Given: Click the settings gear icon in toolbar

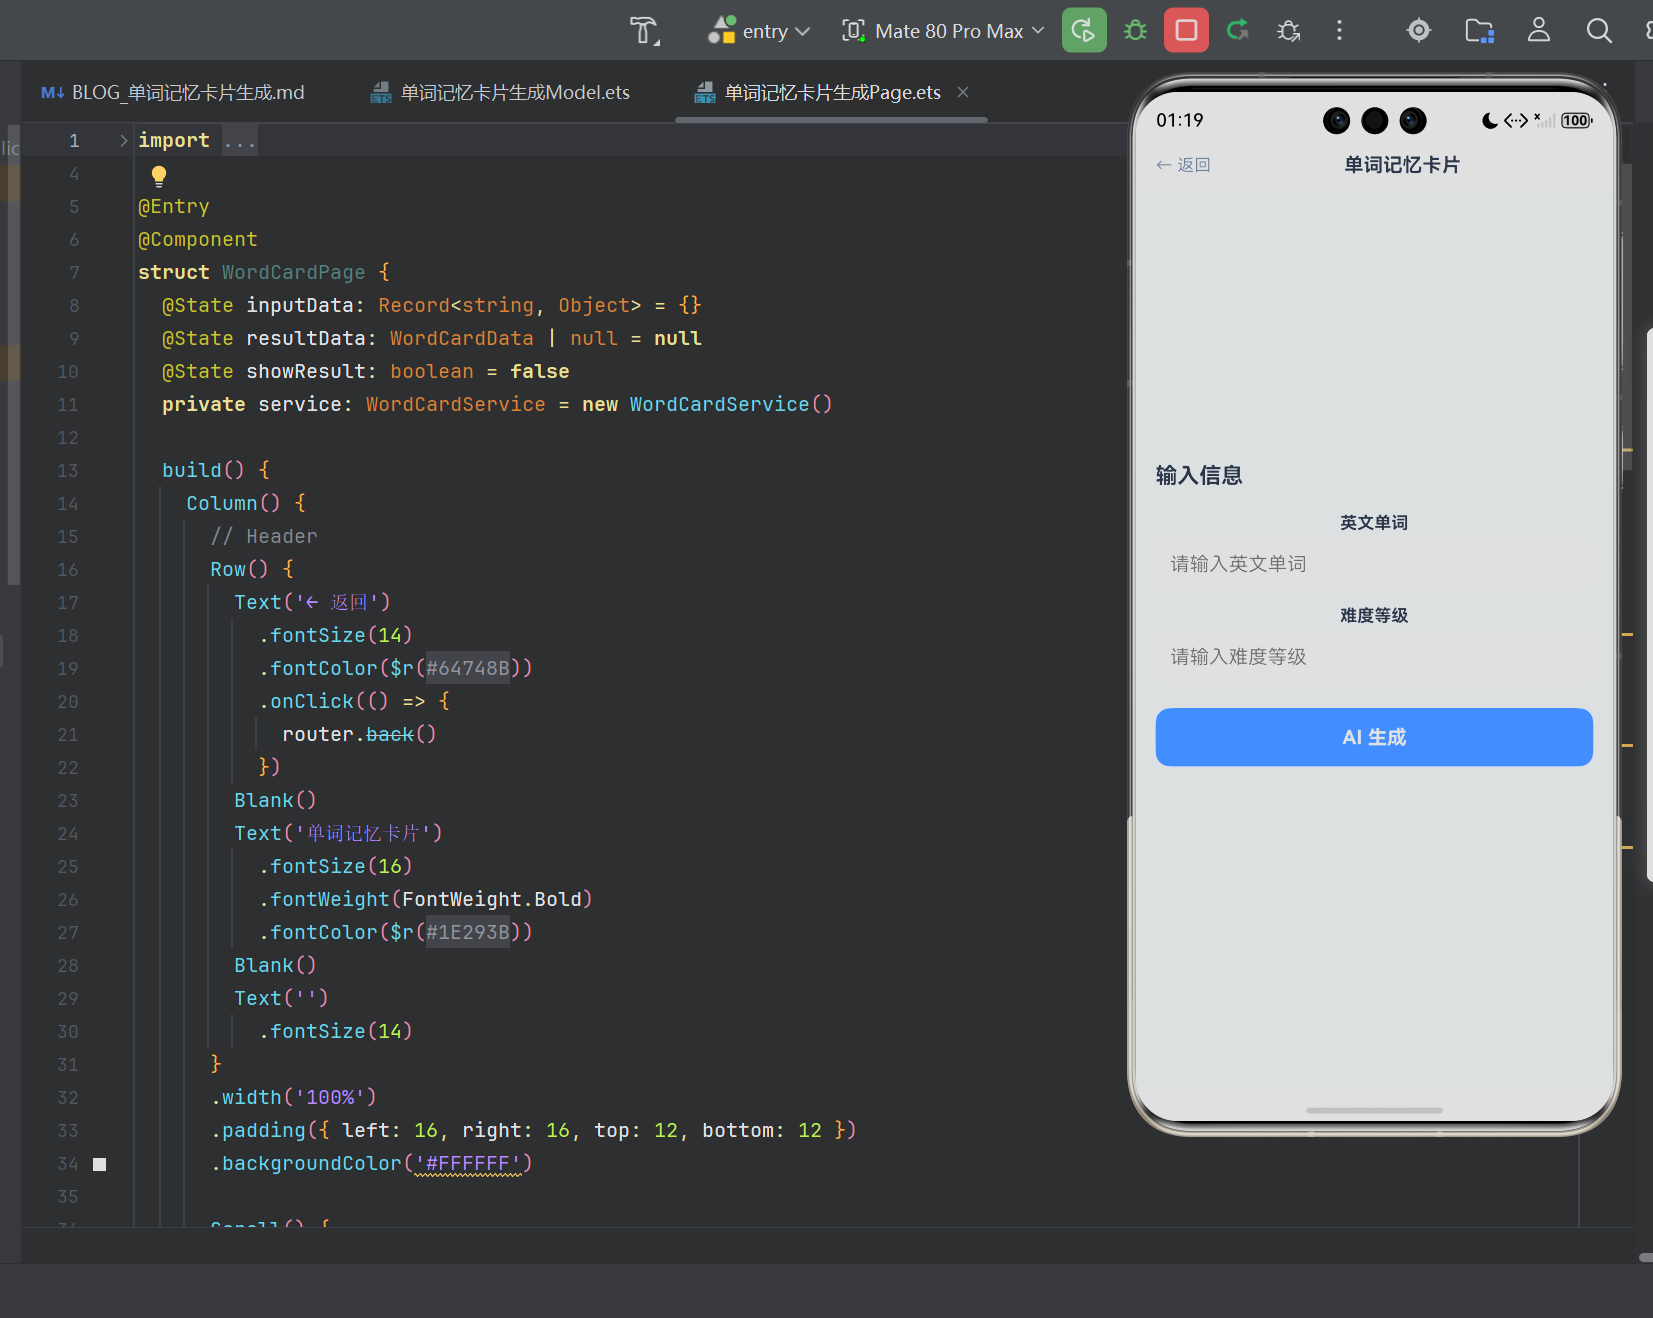Looking at the screenshot, I should (1418, 31).
